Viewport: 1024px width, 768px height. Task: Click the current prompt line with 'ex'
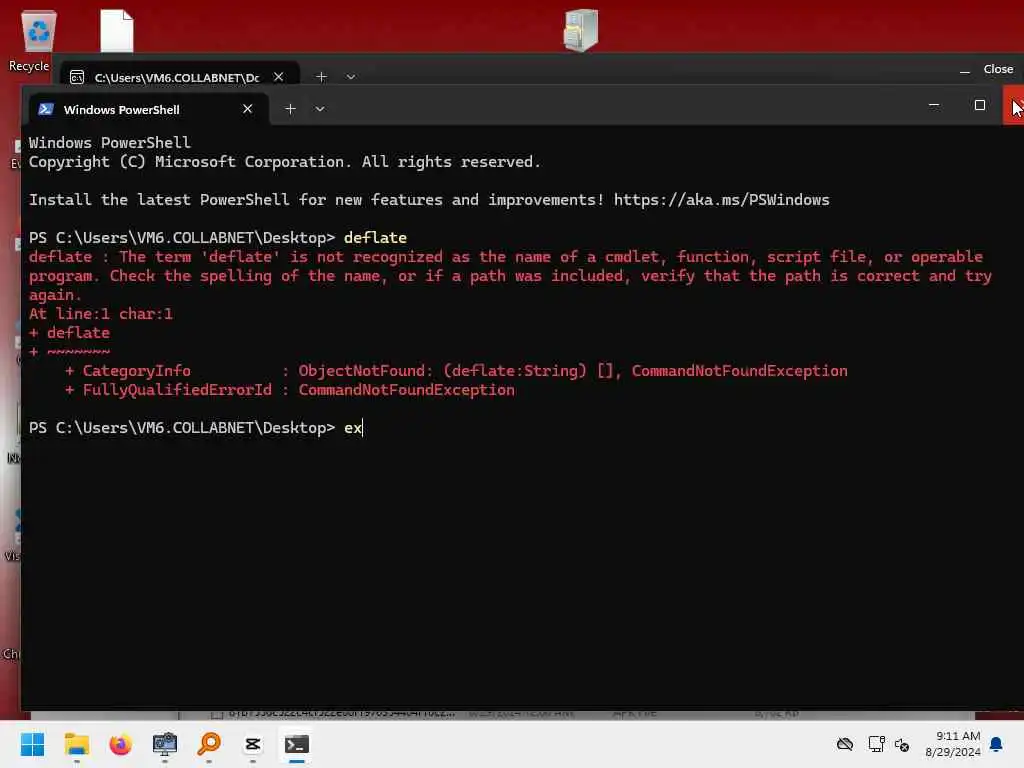[195, 428]
